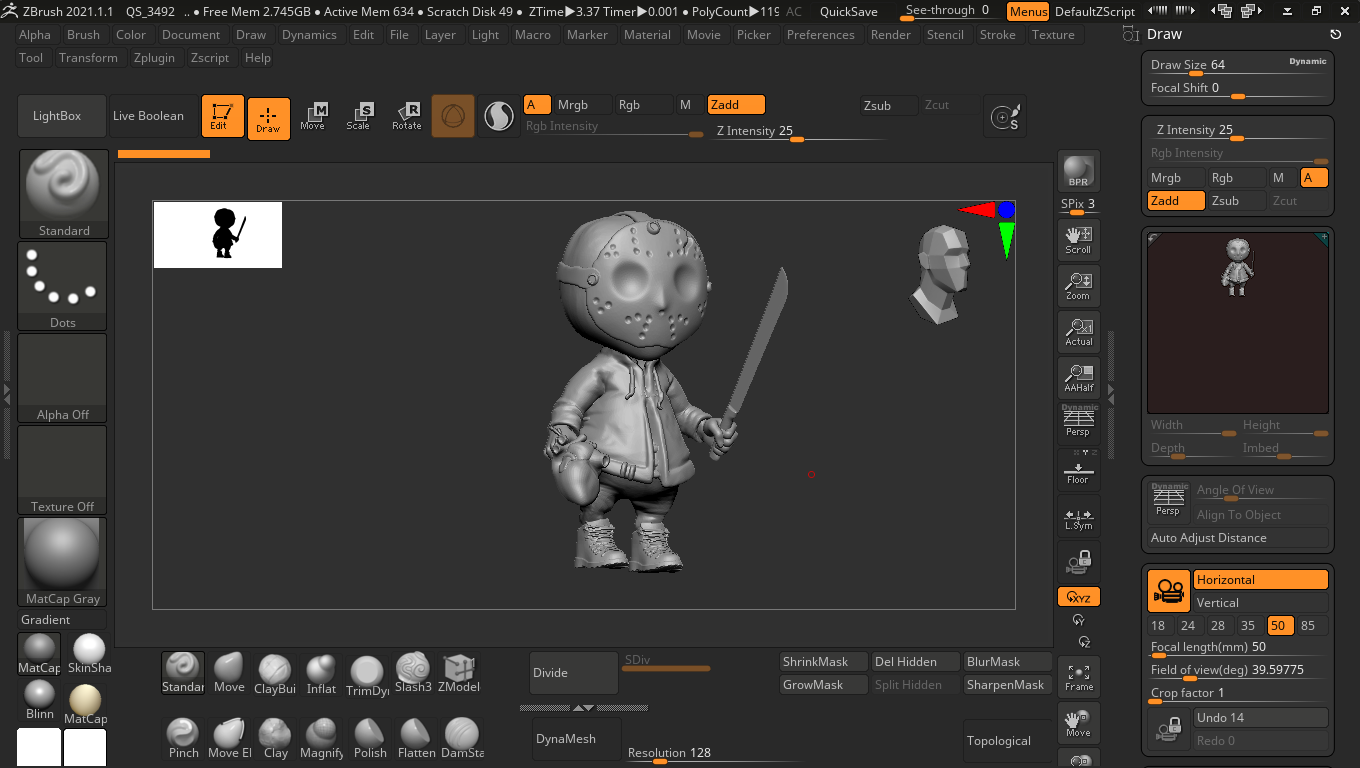Open the Zplugin menu
The height and width of the screenshot is (768, 1360).
pyautogui.click(x=154, y=57)
